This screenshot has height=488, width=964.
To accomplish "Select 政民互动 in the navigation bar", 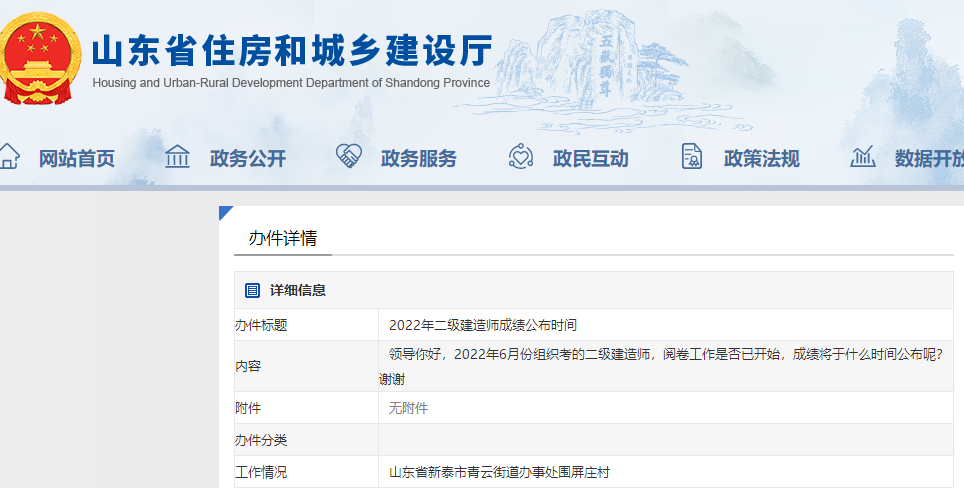I will [x=590, y=158].
